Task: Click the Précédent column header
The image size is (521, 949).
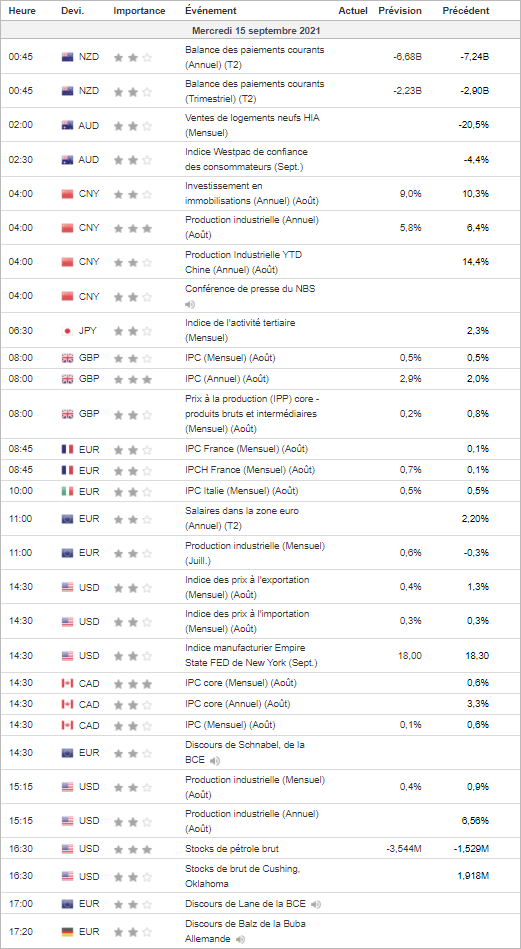Action: [x=466, y=11]
